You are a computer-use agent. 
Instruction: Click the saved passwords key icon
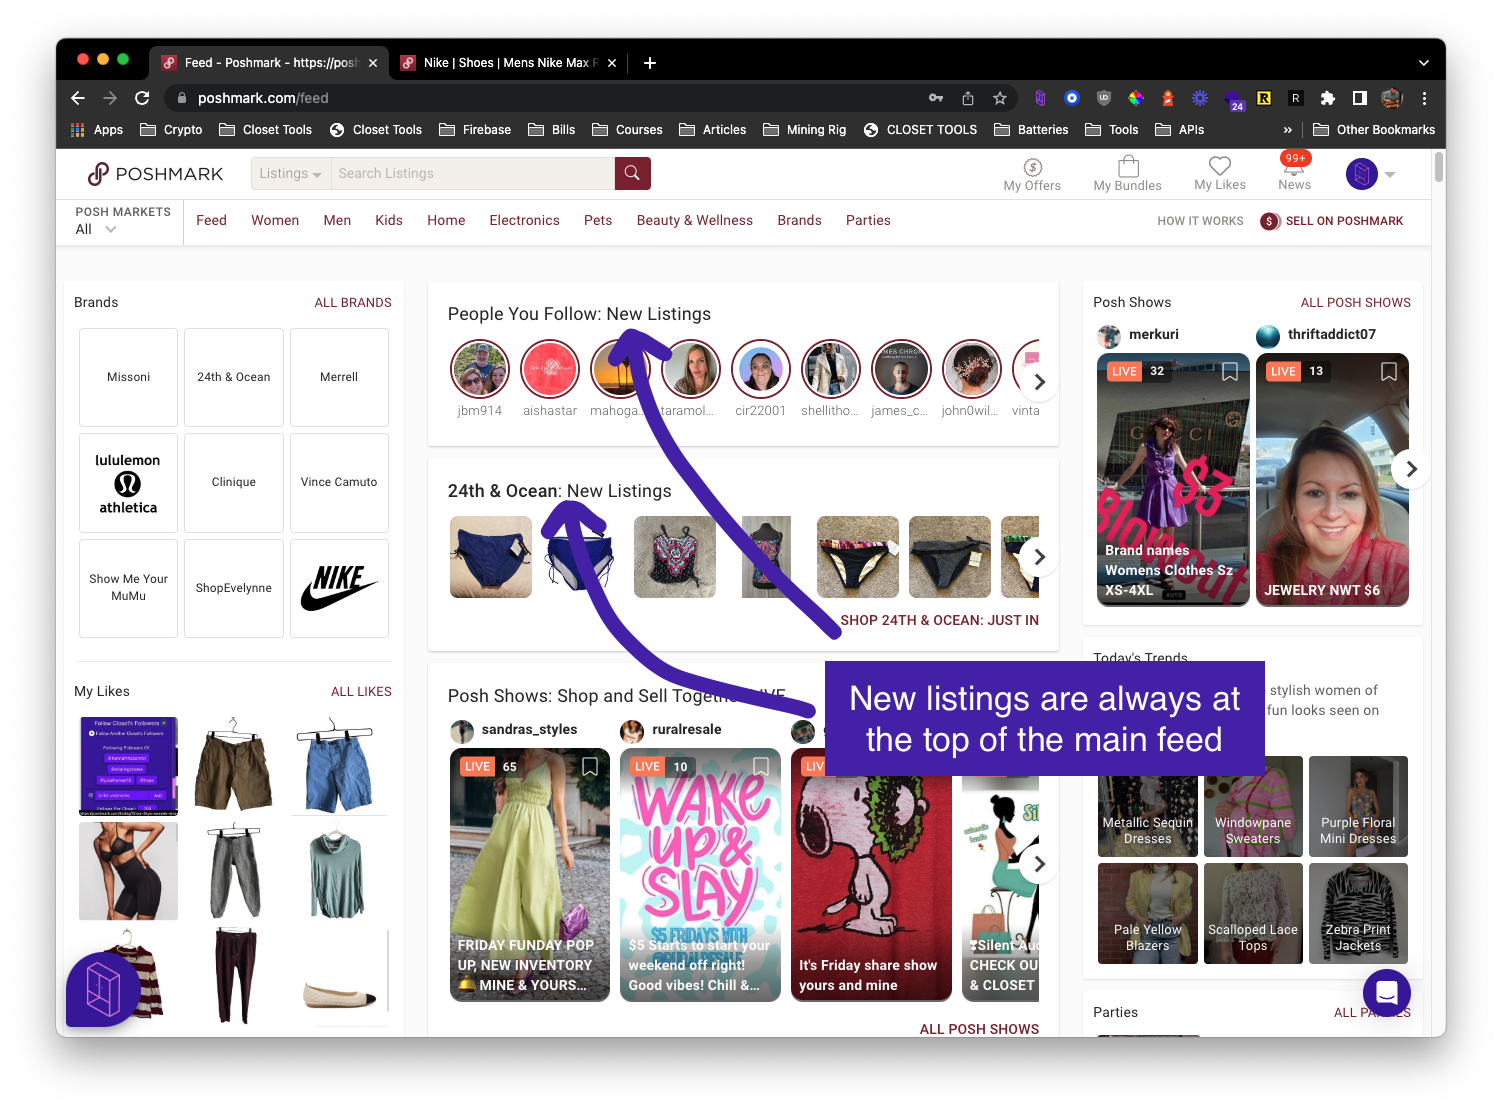936,98
